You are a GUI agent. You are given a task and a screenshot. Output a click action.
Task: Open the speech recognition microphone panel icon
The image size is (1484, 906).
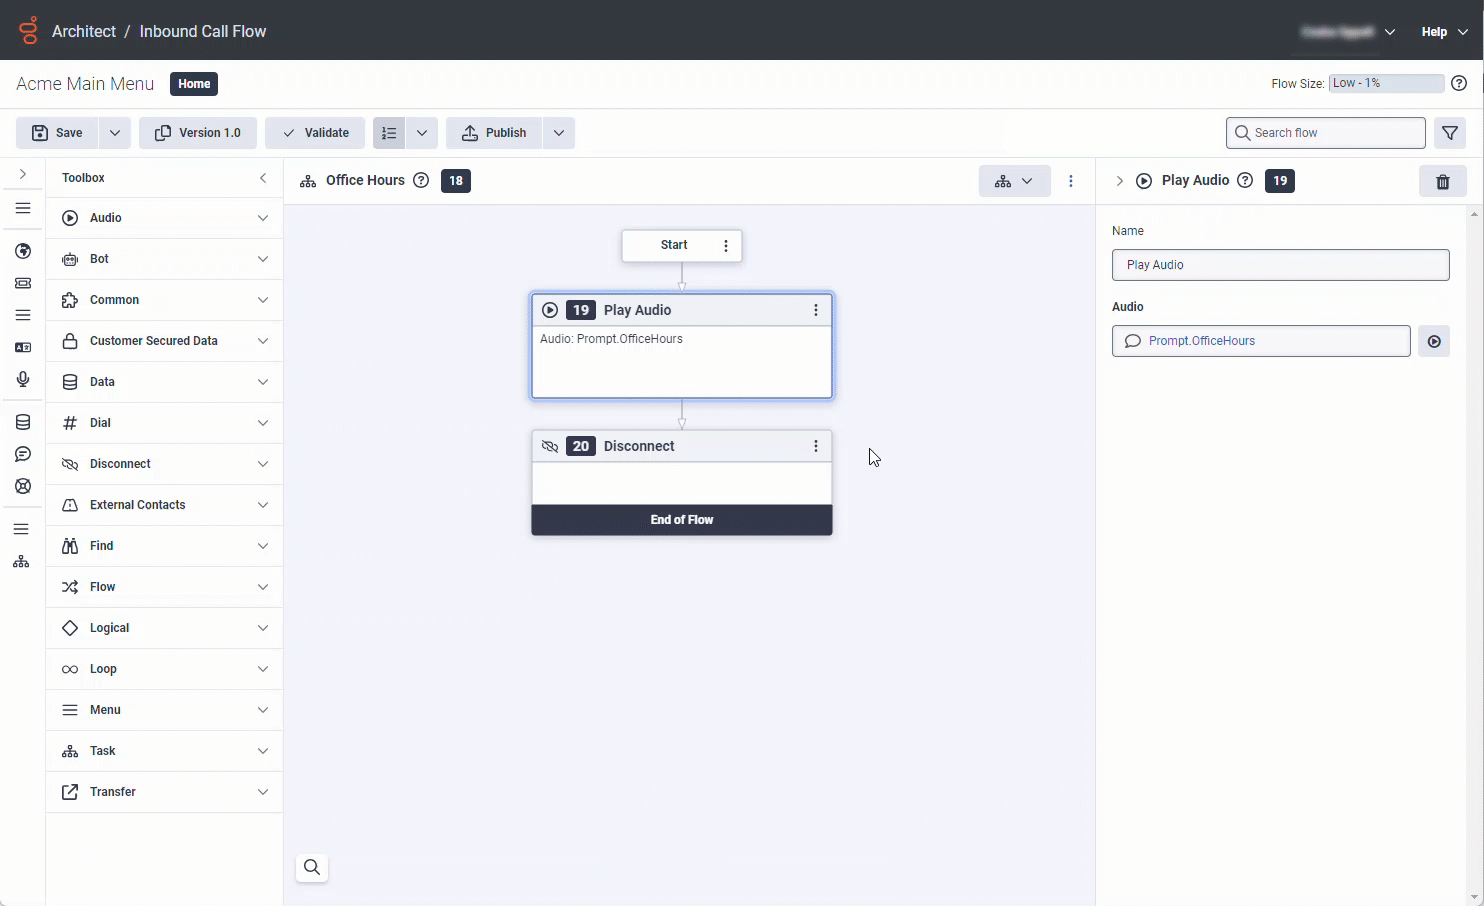[x=22, y=379]
